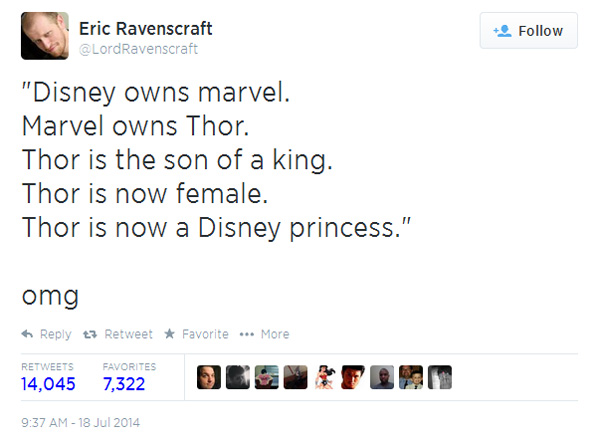600x438 pixels.
Task: View the 14,045 retweets count
Action: tap(49, 383)
